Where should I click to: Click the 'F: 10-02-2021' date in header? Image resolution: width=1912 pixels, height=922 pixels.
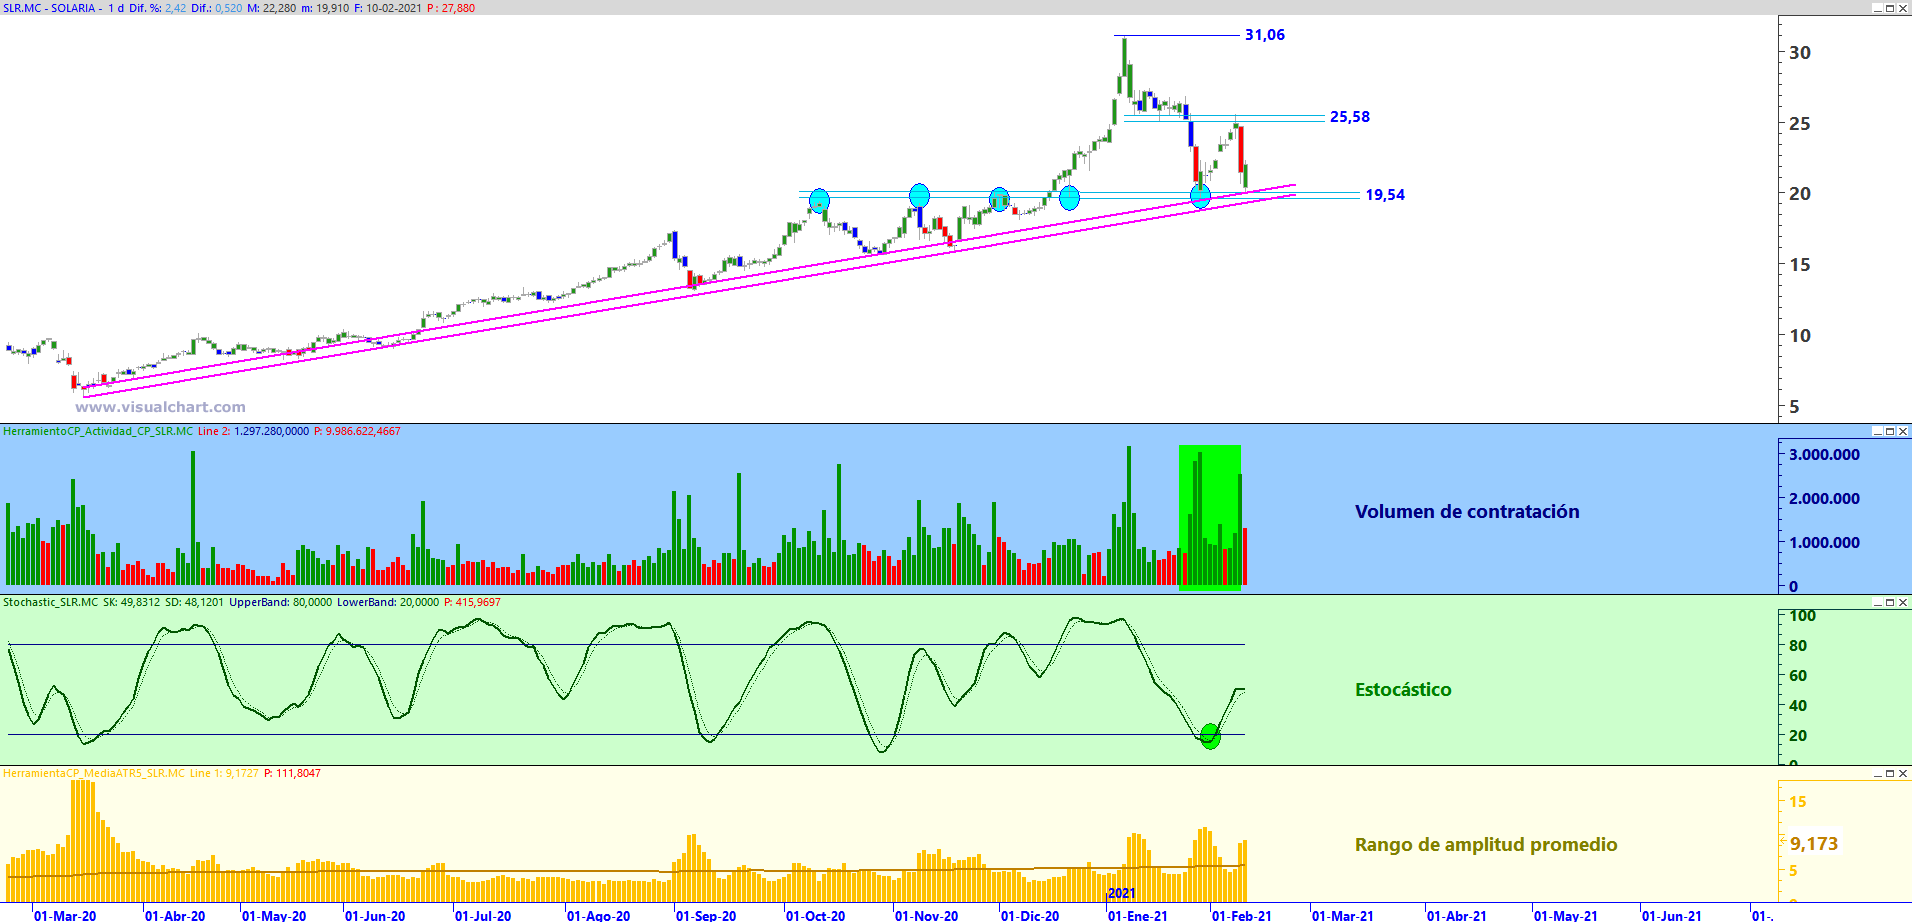[388, 8]
